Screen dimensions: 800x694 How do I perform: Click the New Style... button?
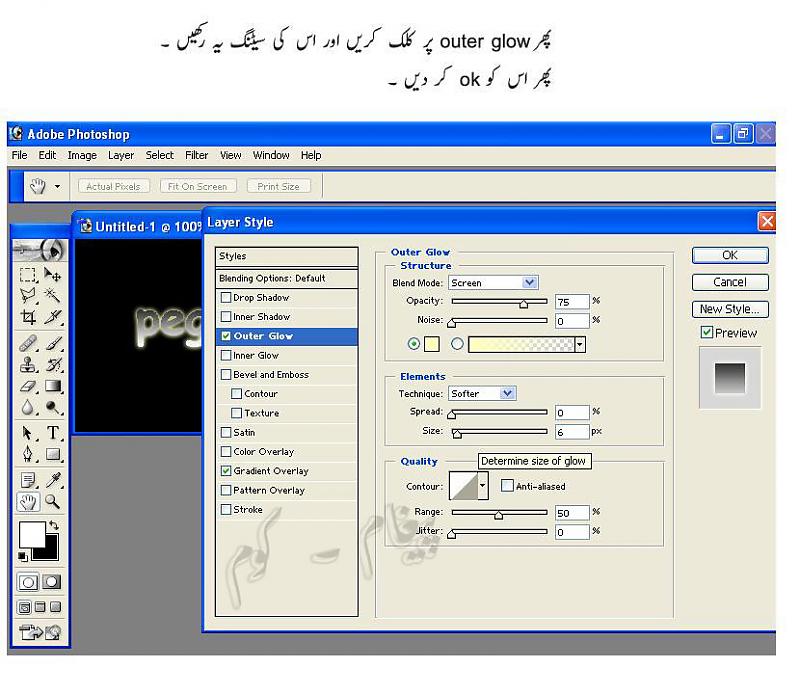click(730, 310)
